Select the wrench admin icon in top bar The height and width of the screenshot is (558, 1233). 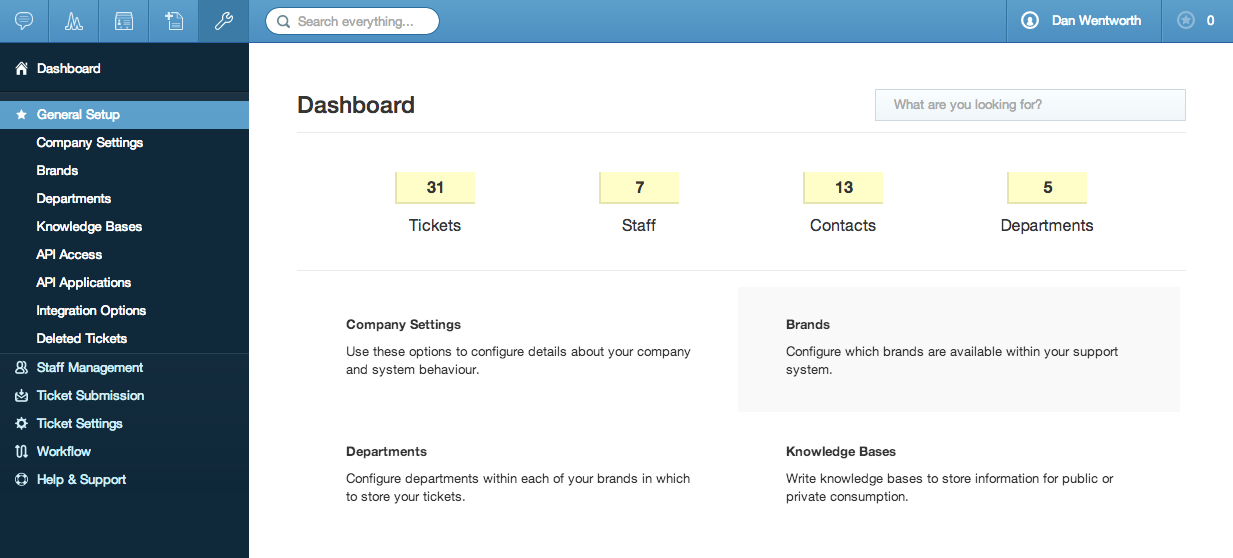click(224, 21)
